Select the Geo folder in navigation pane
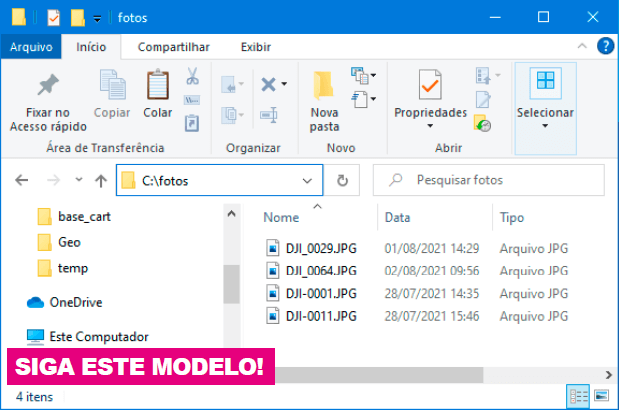This screenshot has height=410, width=619. pos(59,242)
